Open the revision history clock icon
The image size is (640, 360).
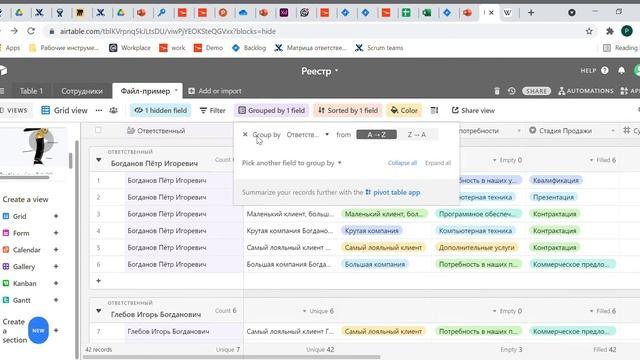pyautogui.click(x=511, y=91)
